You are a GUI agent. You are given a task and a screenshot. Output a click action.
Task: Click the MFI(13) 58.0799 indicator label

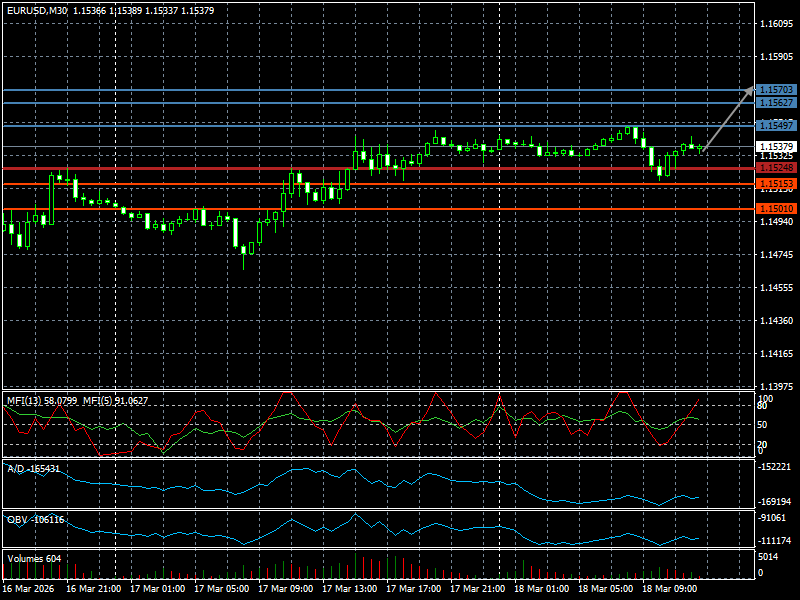[x=42, y=400]
